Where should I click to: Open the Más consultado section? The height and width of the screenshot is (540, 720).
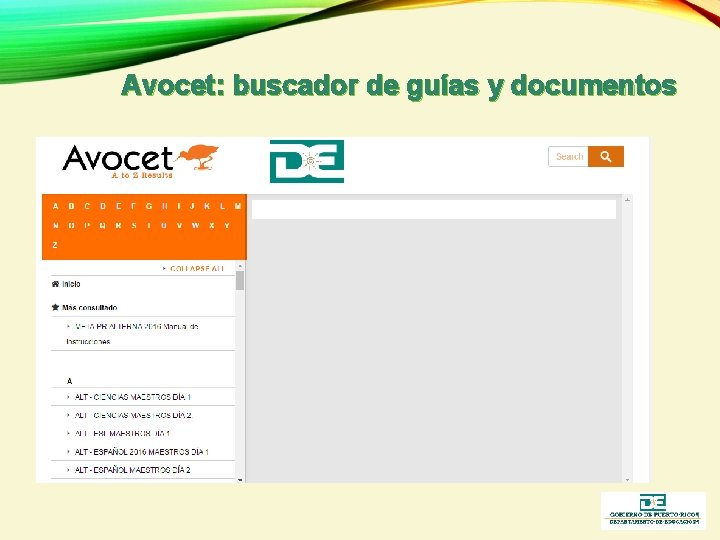pyautogui.click(x=90, y=307)
